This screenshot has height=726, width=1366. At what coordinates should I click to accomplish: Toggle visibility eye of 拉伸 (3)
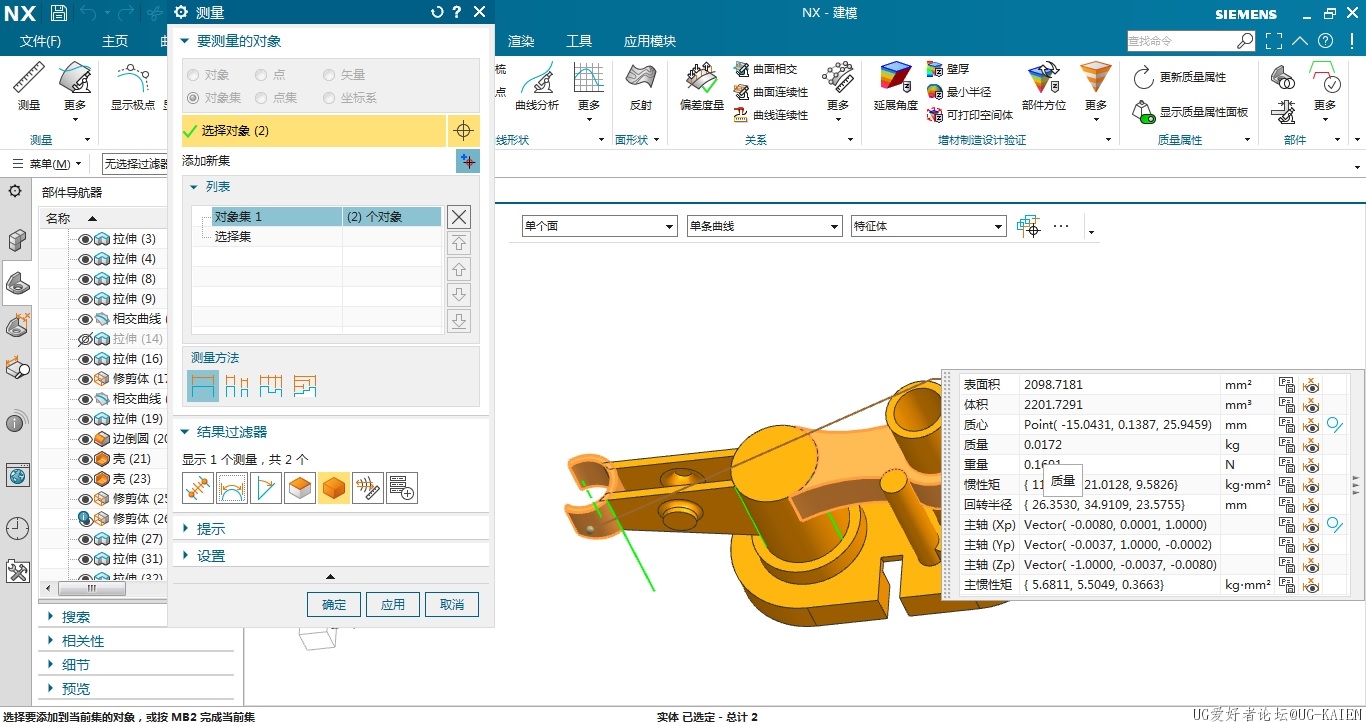pos(85,239)
